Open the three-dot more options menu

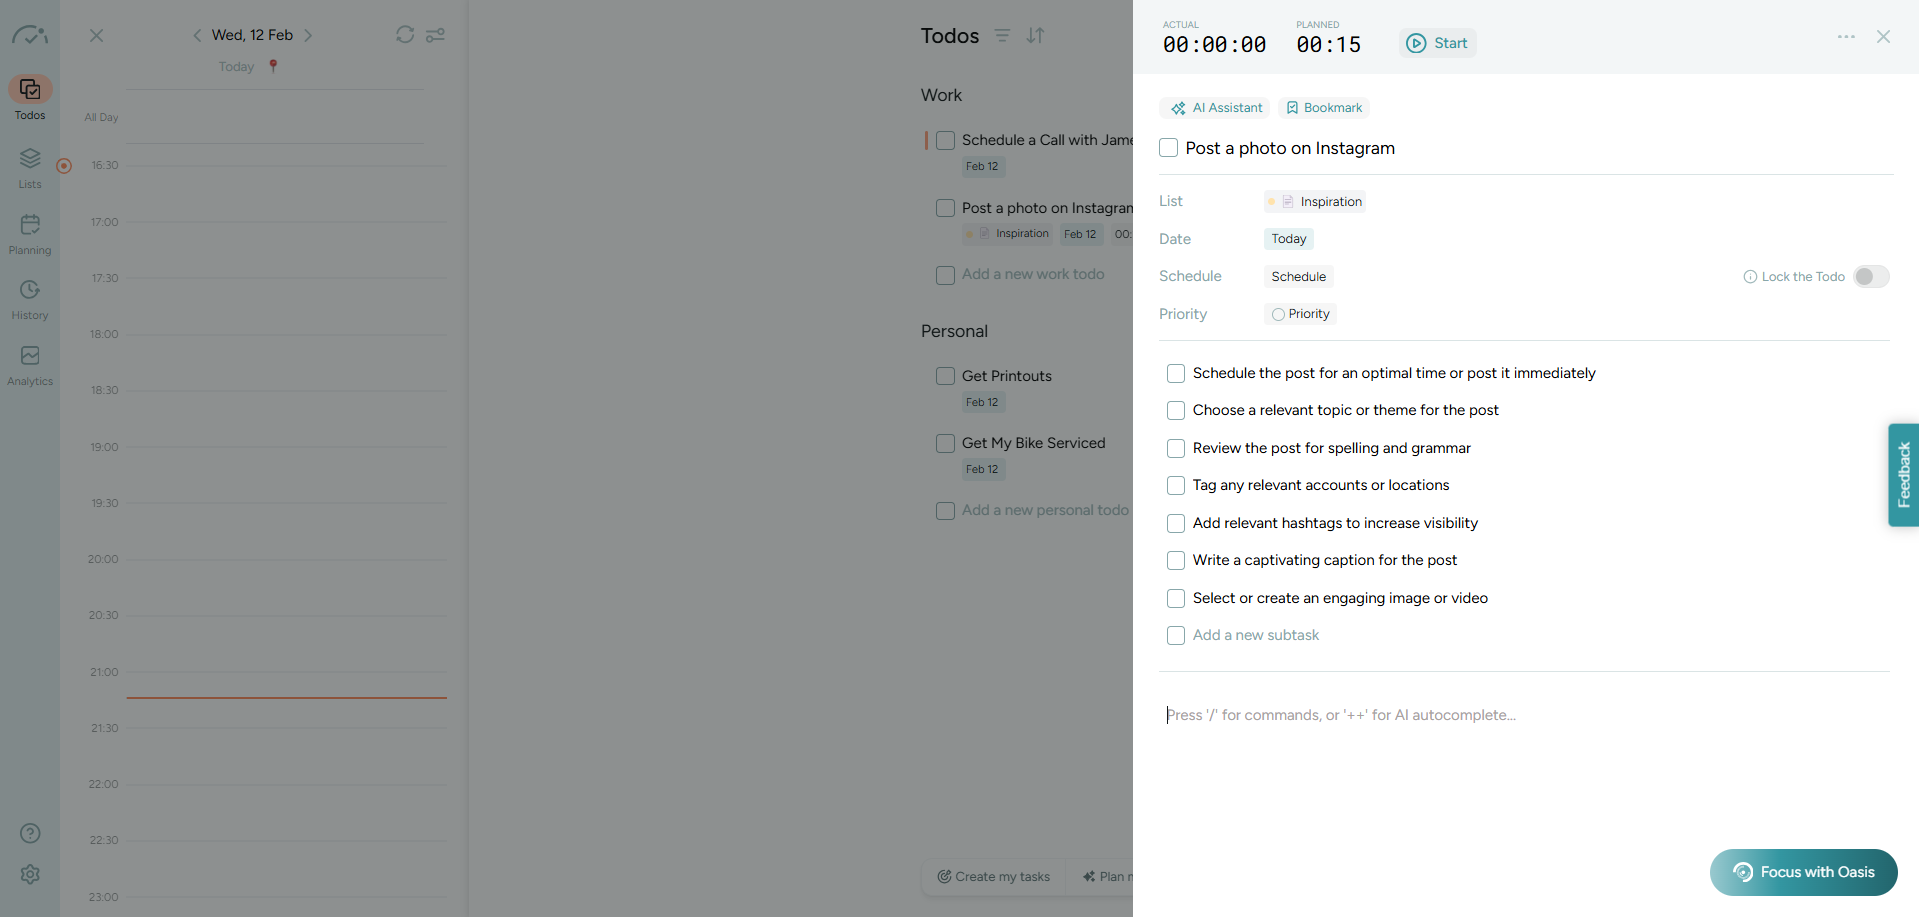1846,37
